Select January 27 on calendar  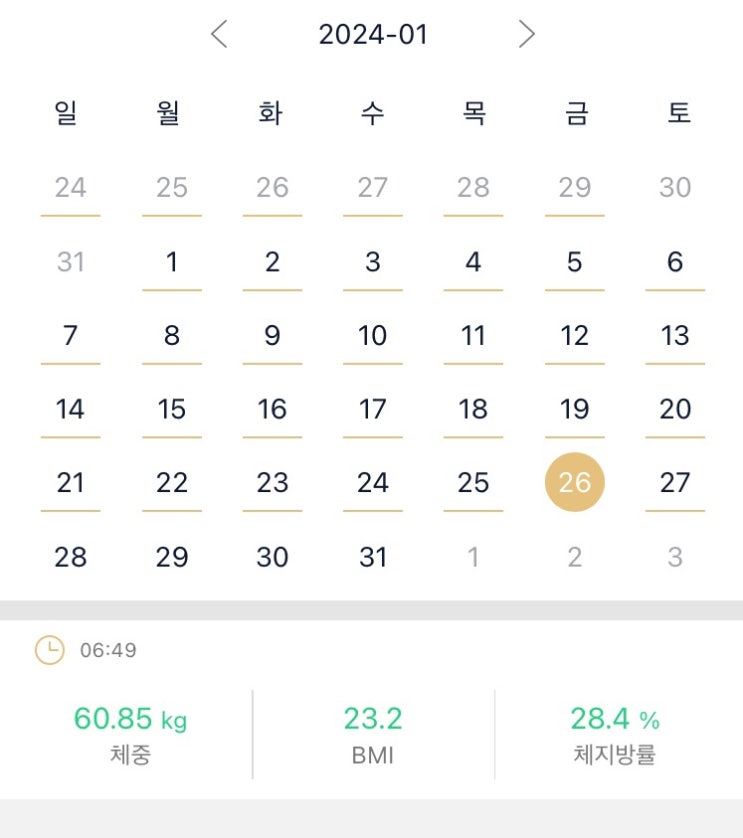coord(675,483)
